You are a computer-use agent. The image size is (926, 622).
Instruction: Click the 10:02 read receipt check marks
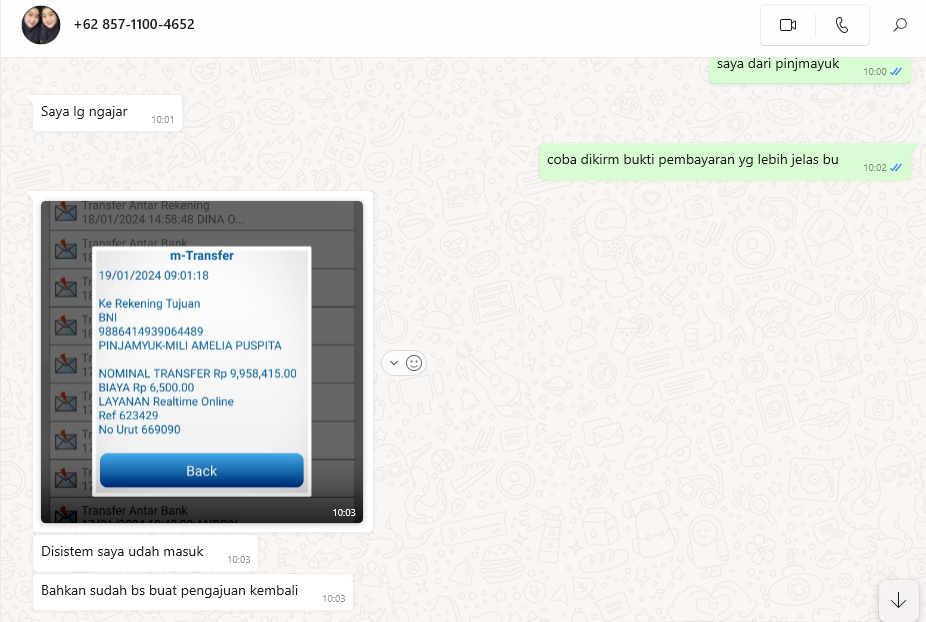pyautogui.click(x=896, y=168)
